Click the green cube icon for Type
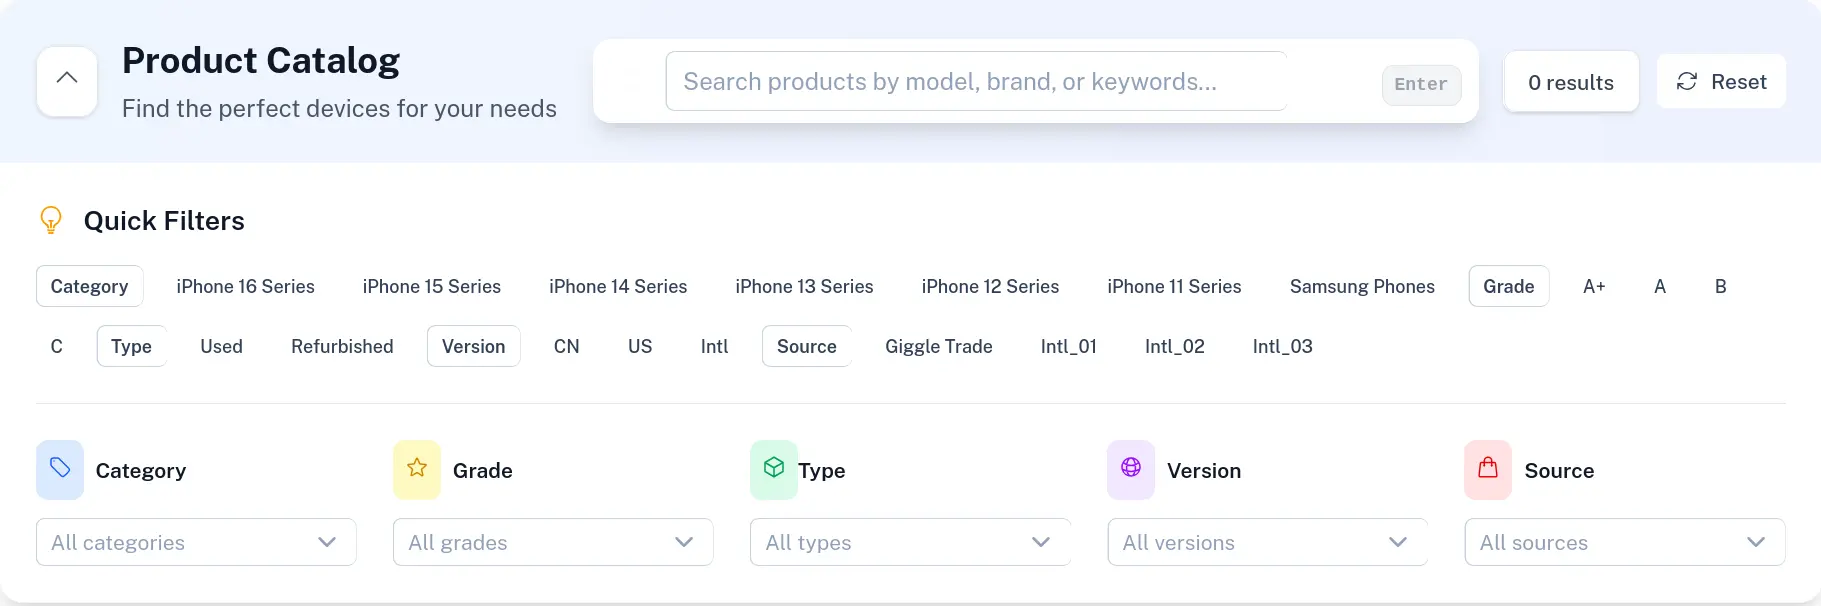 pos(773,470)
